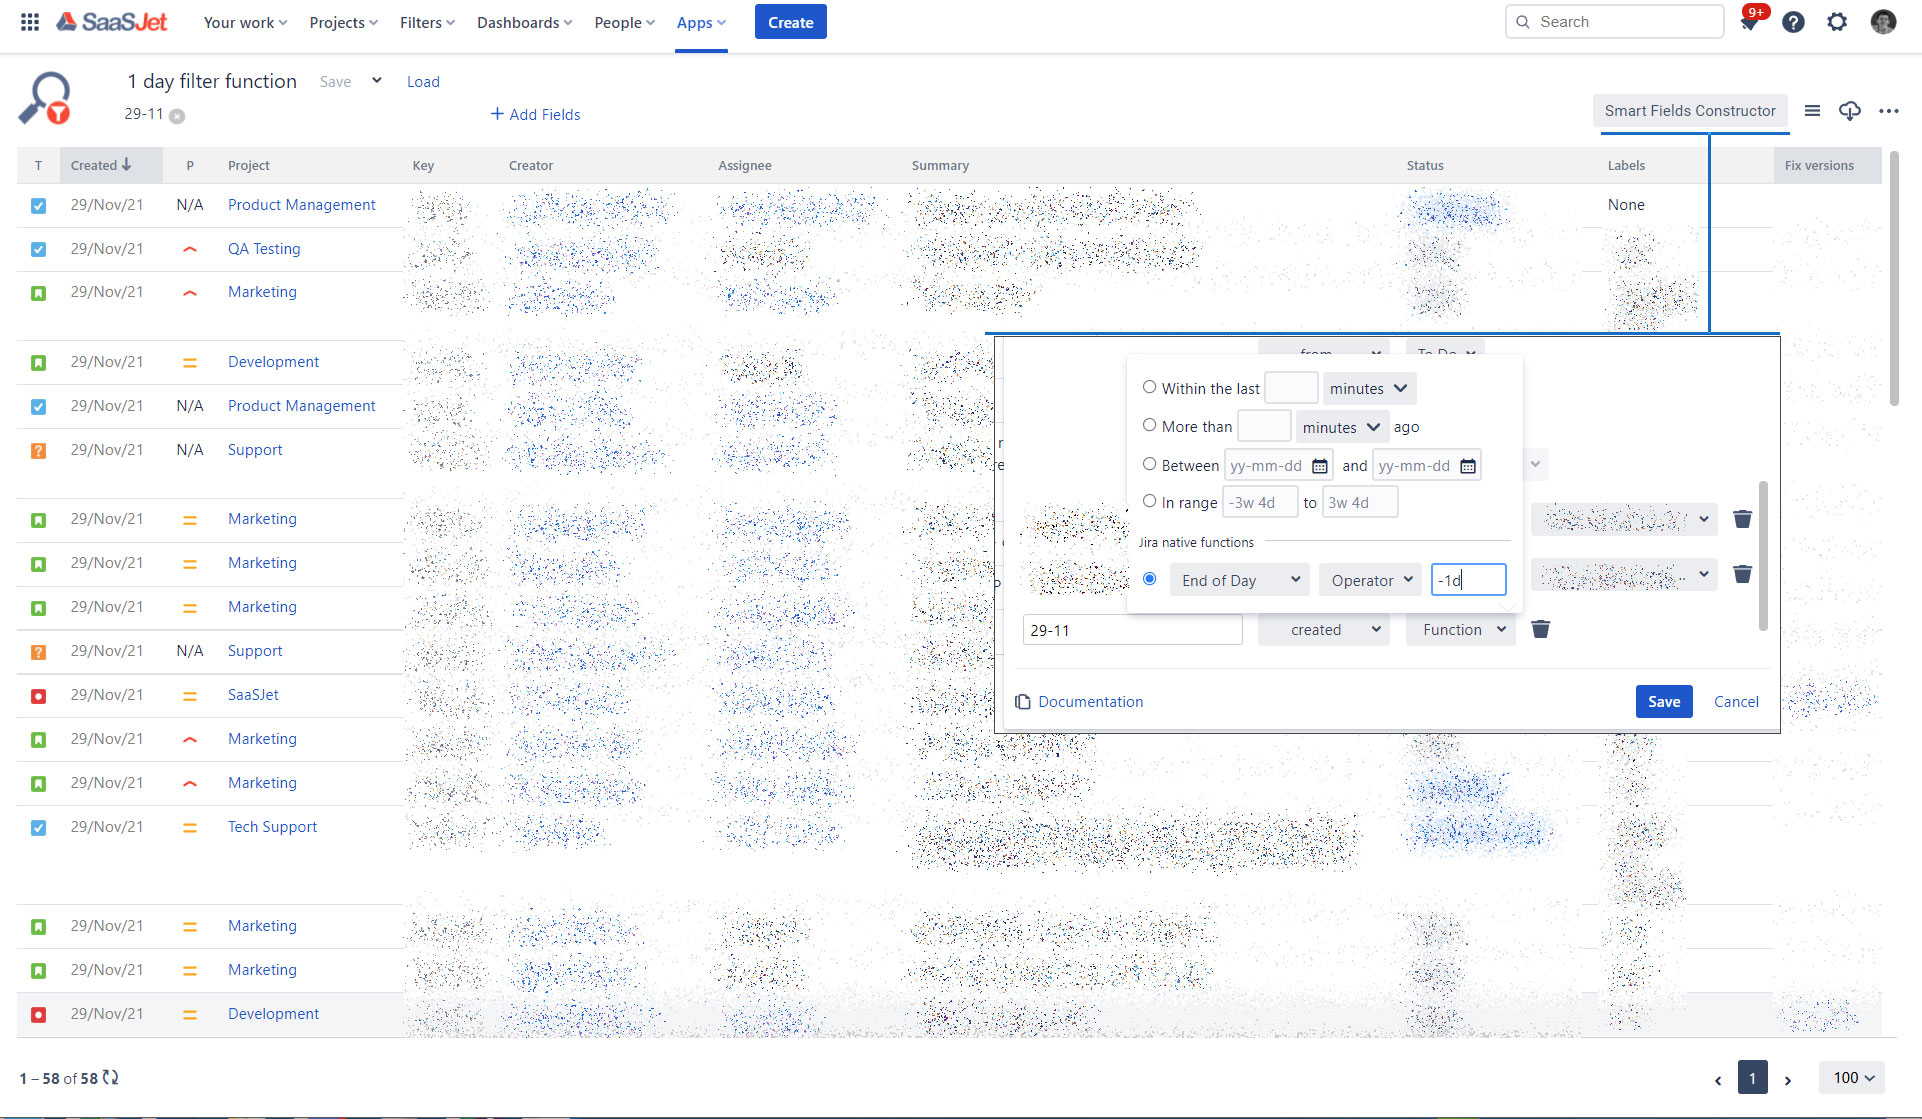
Task: Expand the End of Day function dropdown
Action: coord(1239,580)
